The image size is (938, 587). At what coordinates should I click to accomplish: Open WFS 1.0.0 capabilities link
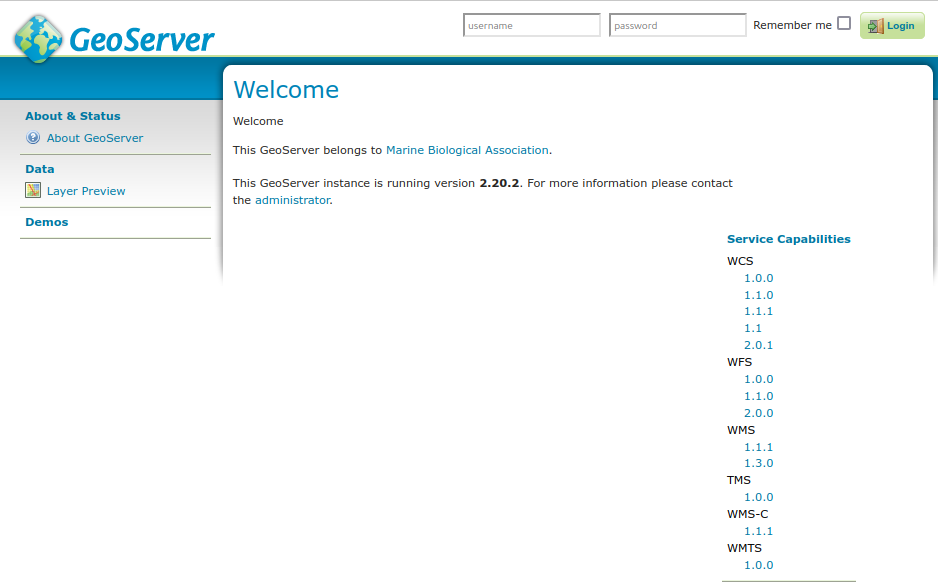[759, 379]
